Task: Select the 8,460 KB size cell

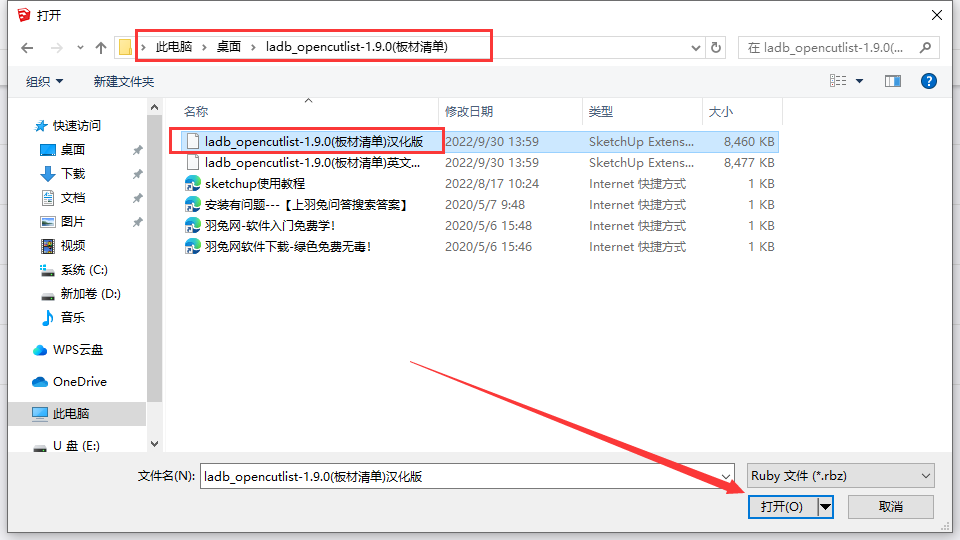Action: (x=749, y=141)
